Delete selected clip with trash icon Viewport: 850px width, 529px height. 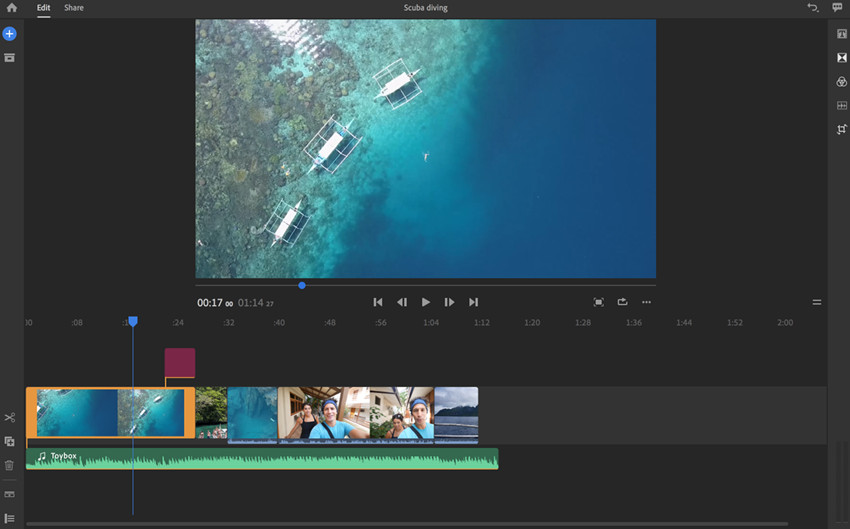click(x=9, y=465)
